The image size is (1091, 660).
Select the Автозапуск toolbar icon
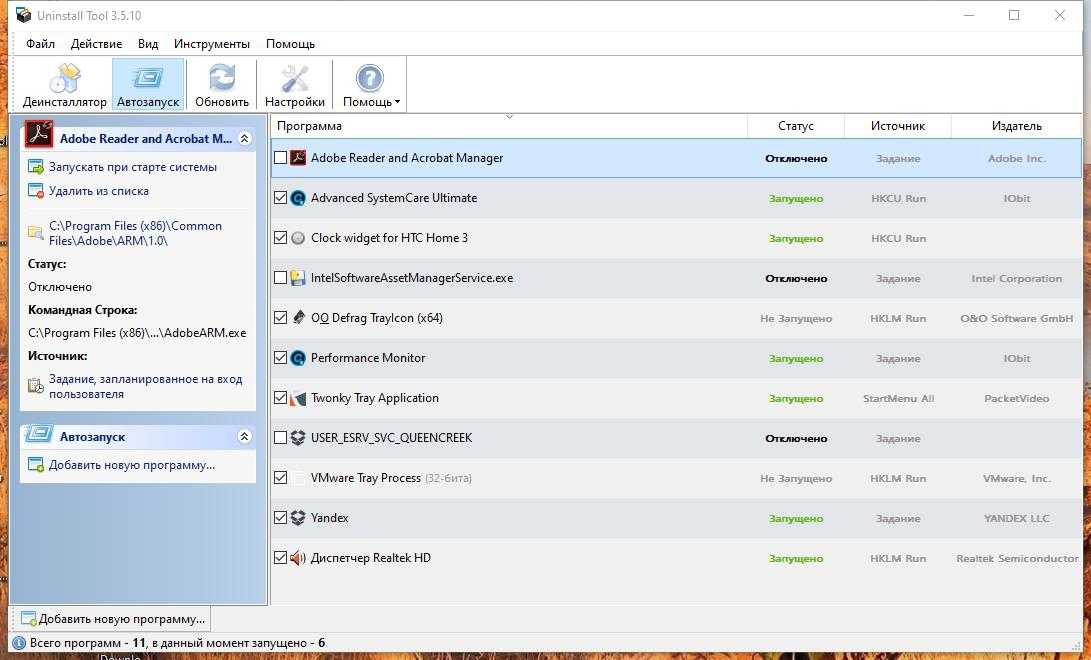148,77
